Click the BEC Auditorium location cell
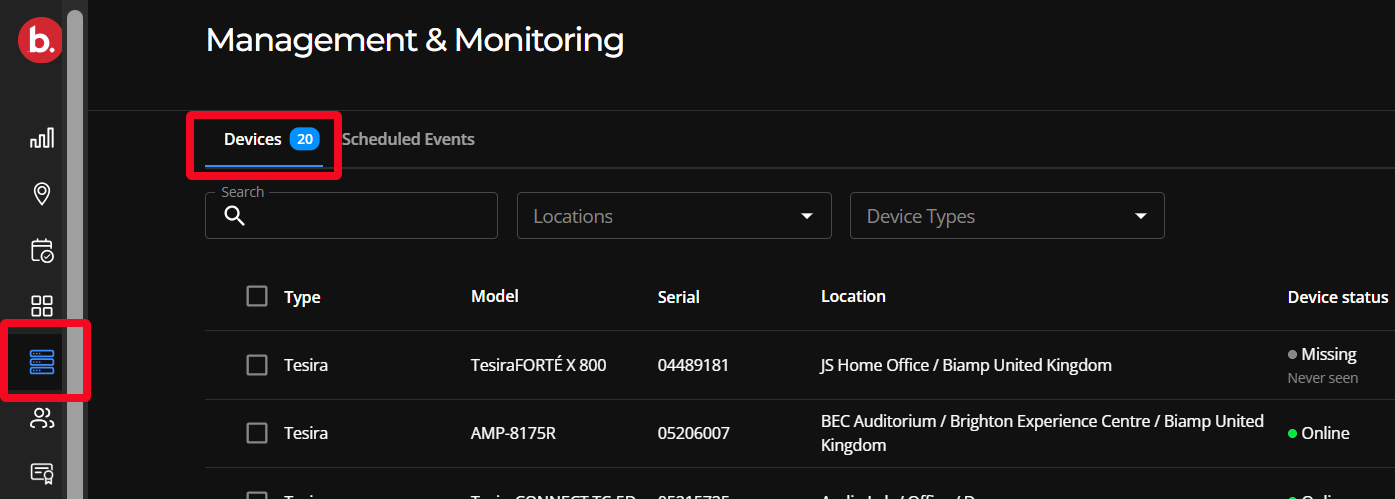Image resolution: width=1395 pixels, height=499 pixels. [1042, 433]
